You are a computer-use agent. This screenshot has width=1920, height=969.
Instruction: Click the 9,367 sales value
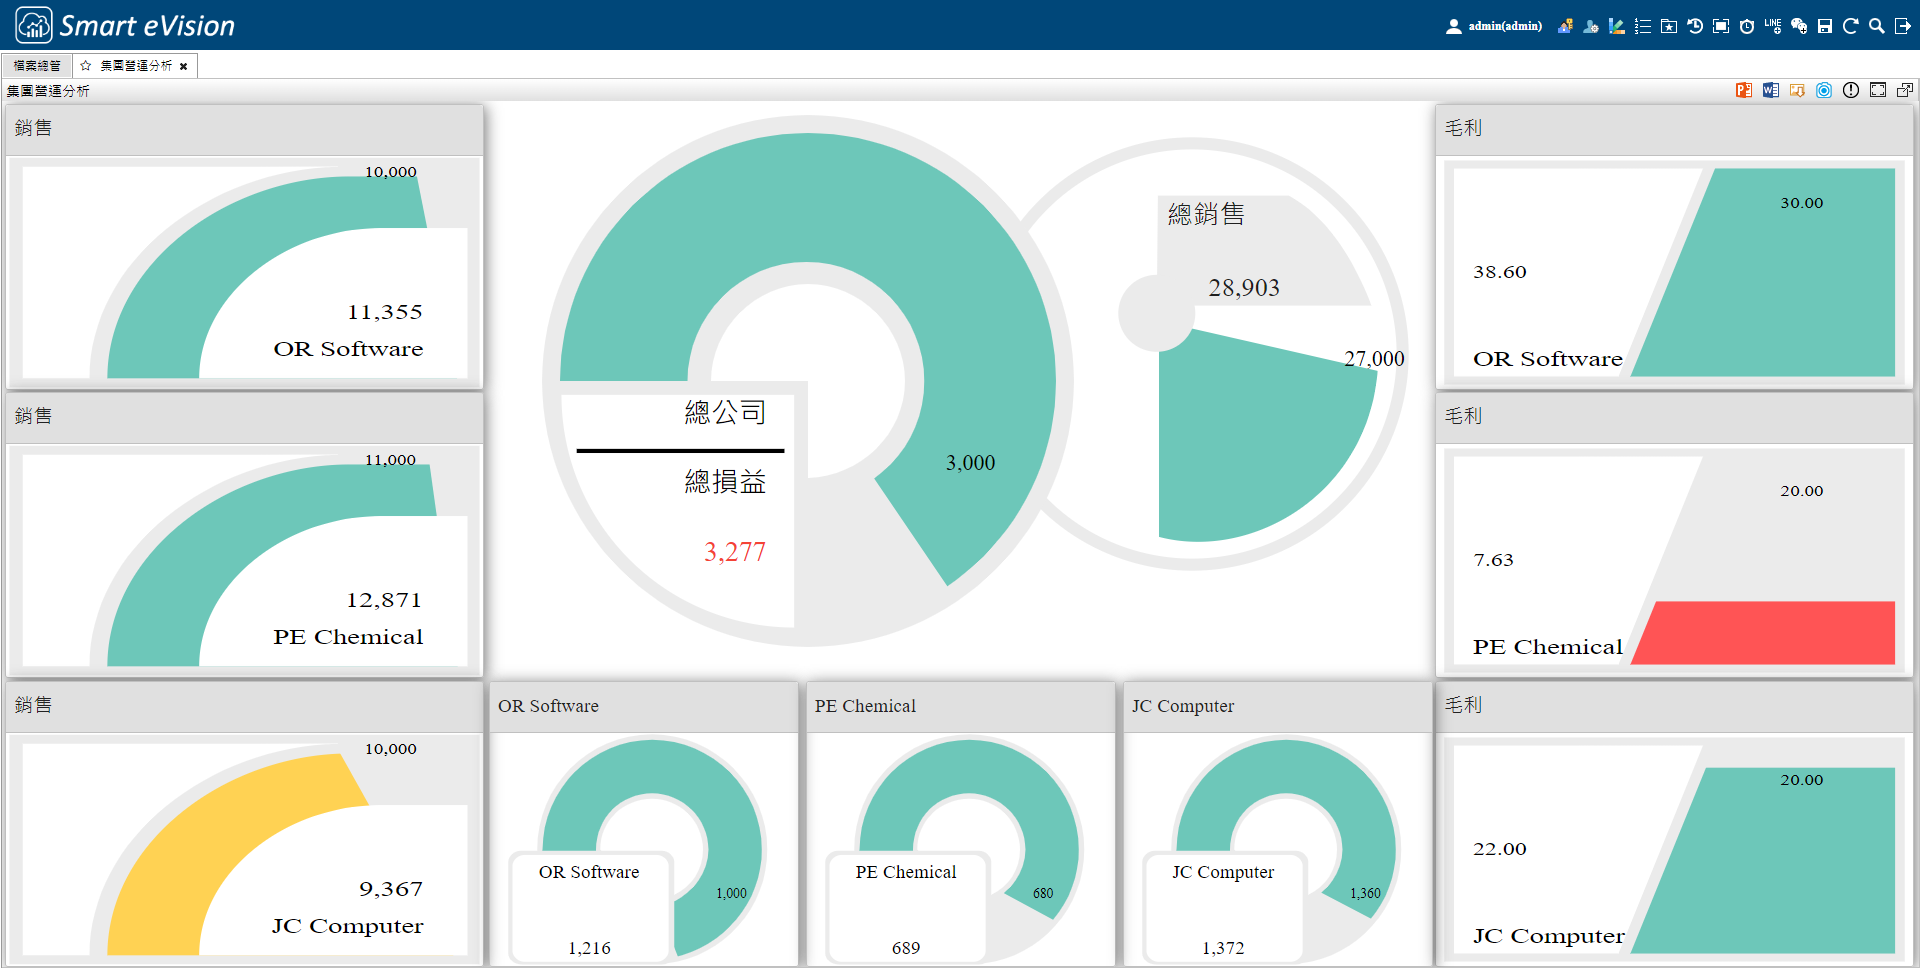pos(391,889)
